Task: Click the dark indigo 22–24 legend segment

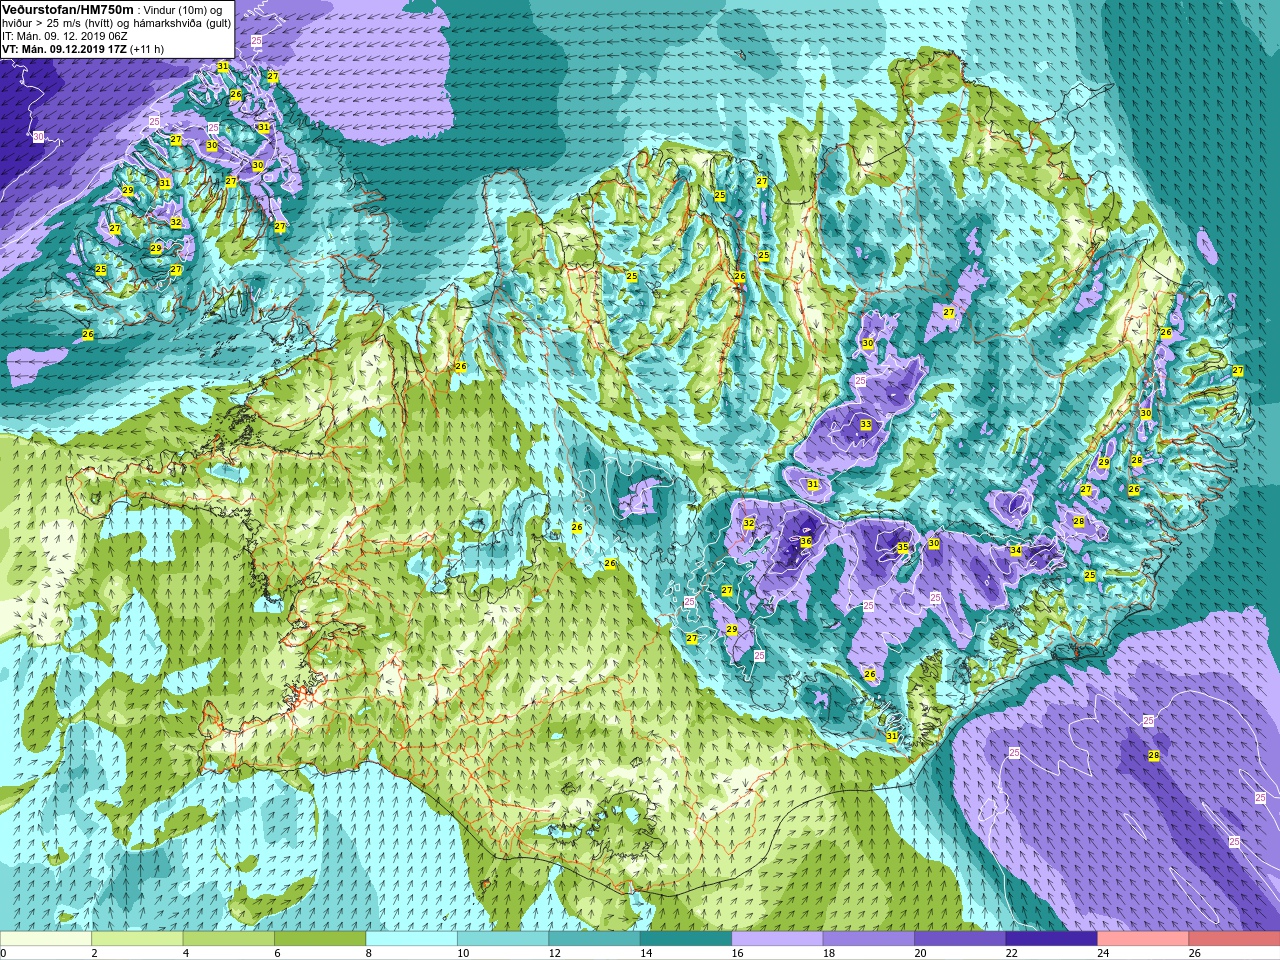Action: [x=1052, y=939]
